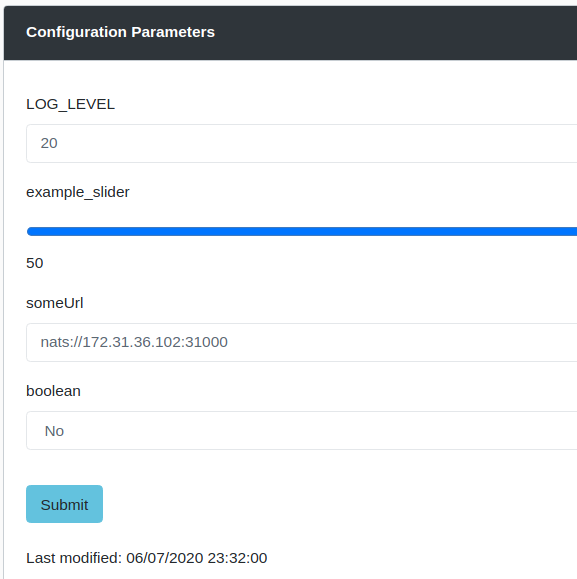This screenshot has width=577, height=579.
Task: Click the someUrl label
Action: [x=55, y=303]
